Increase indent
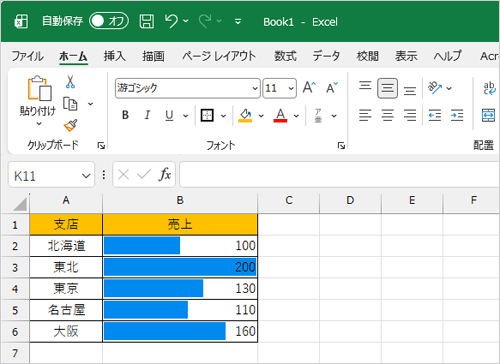The height and width of the screenshot is (364, 500). [x=457, y=115]
